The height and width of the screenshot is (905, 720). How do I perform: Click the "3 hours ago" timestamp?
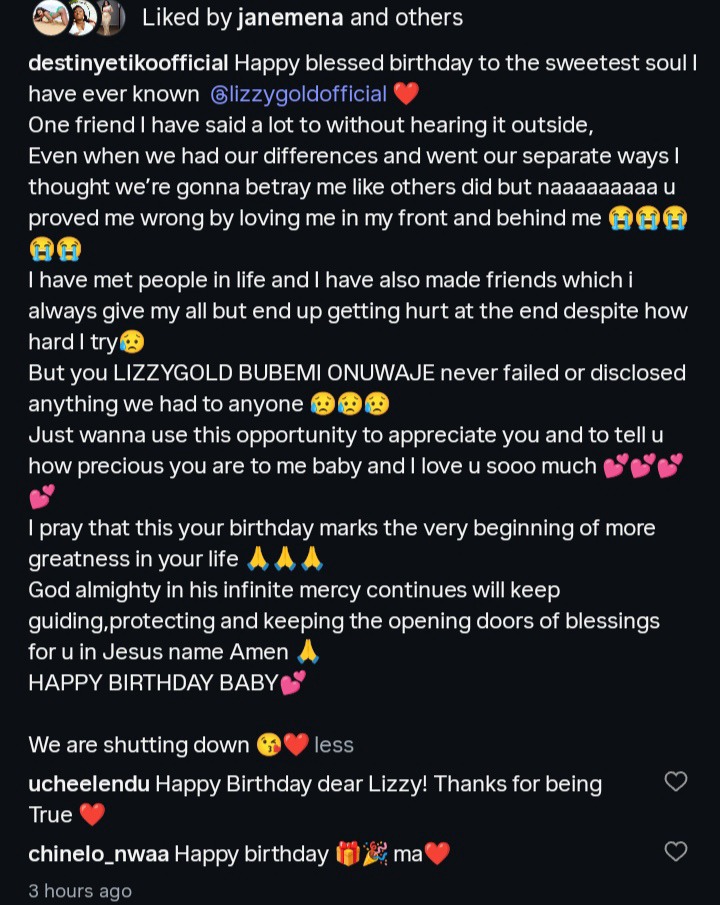pos(80,890)
